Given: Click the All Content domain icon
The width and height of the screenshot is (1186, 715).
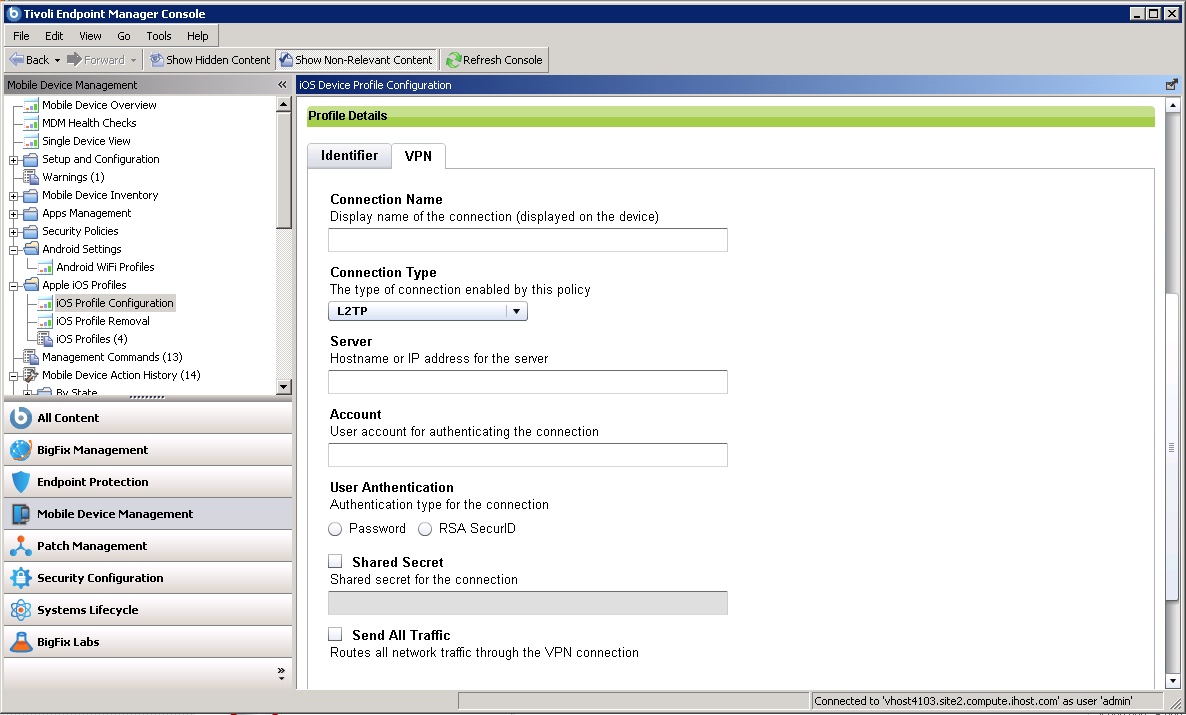Looking at the screenshot, I should [20, 418].
